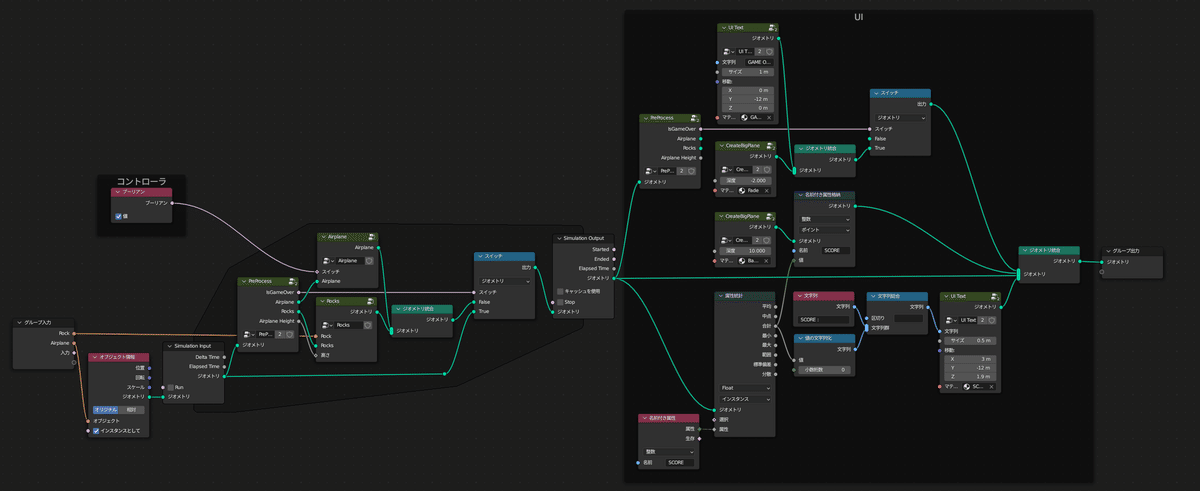
Task: Click the GAME O... text field on UI Text
Action: click(759, 61)
